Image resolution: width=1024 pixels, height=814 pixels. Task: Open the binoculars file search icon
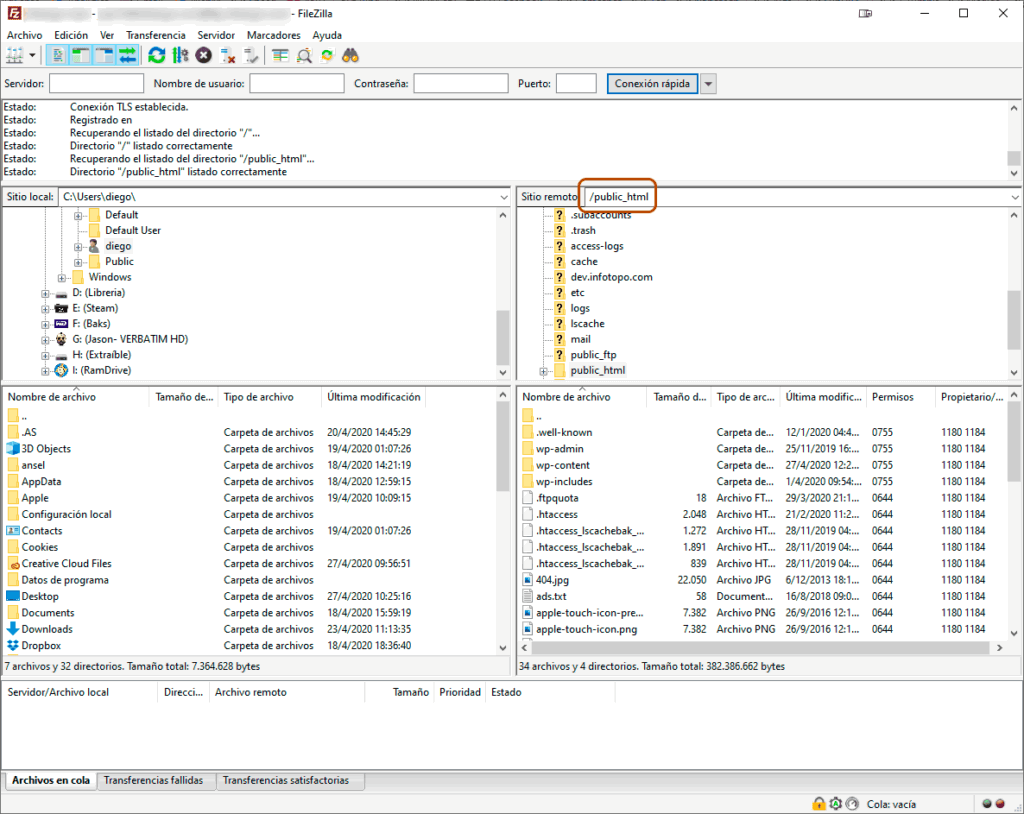(351, 55)
